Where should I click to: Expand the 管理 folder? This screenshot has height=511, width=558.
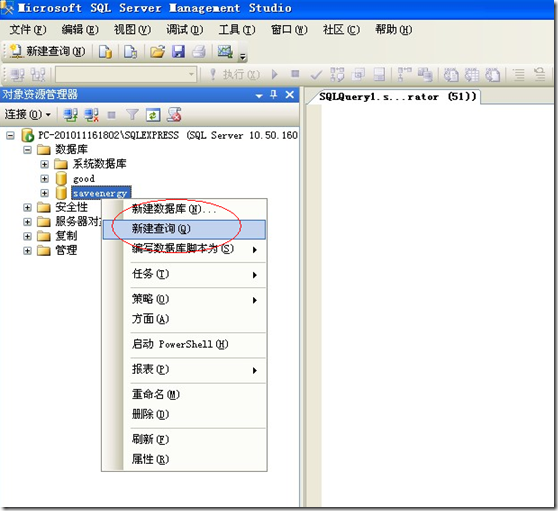27,251
